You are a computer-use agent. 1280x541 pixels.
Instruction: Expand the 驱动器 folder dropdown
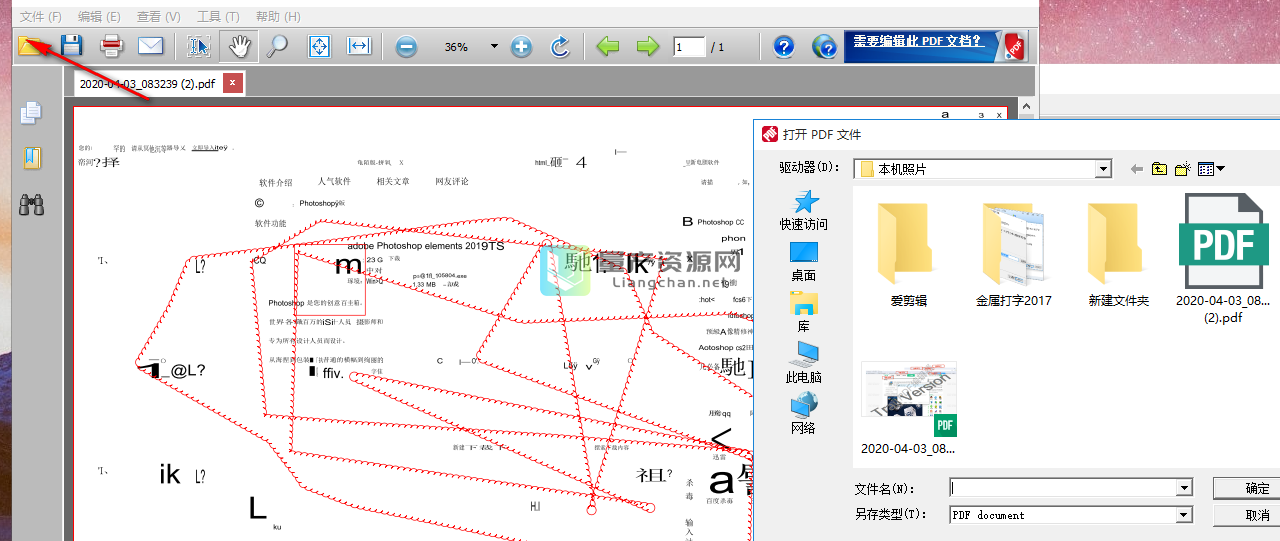point(1103,169)
